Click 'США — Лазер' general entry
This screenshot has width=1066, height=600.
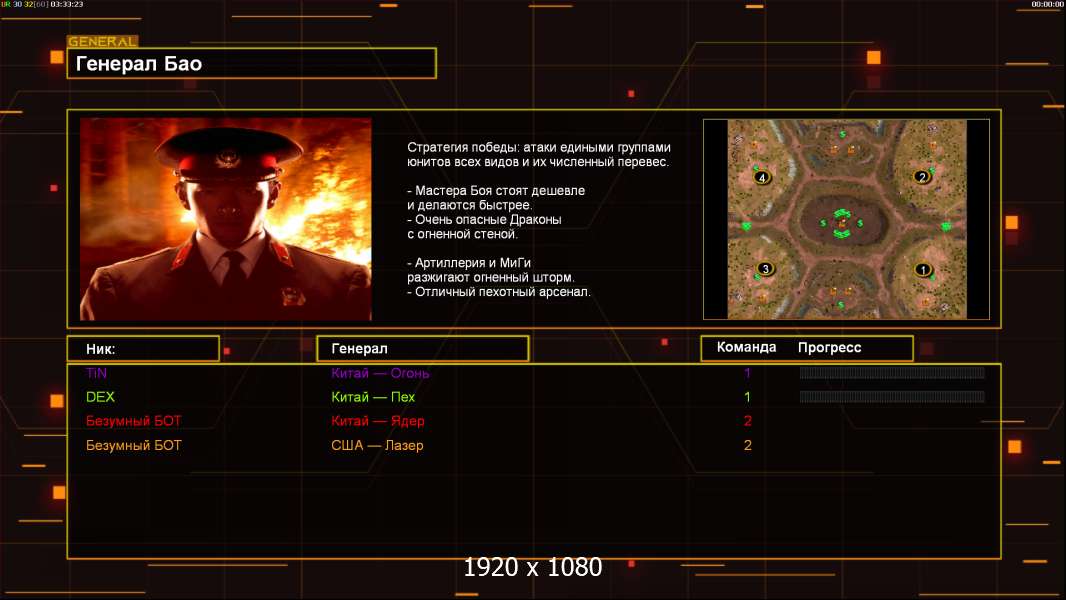(377, 446)
